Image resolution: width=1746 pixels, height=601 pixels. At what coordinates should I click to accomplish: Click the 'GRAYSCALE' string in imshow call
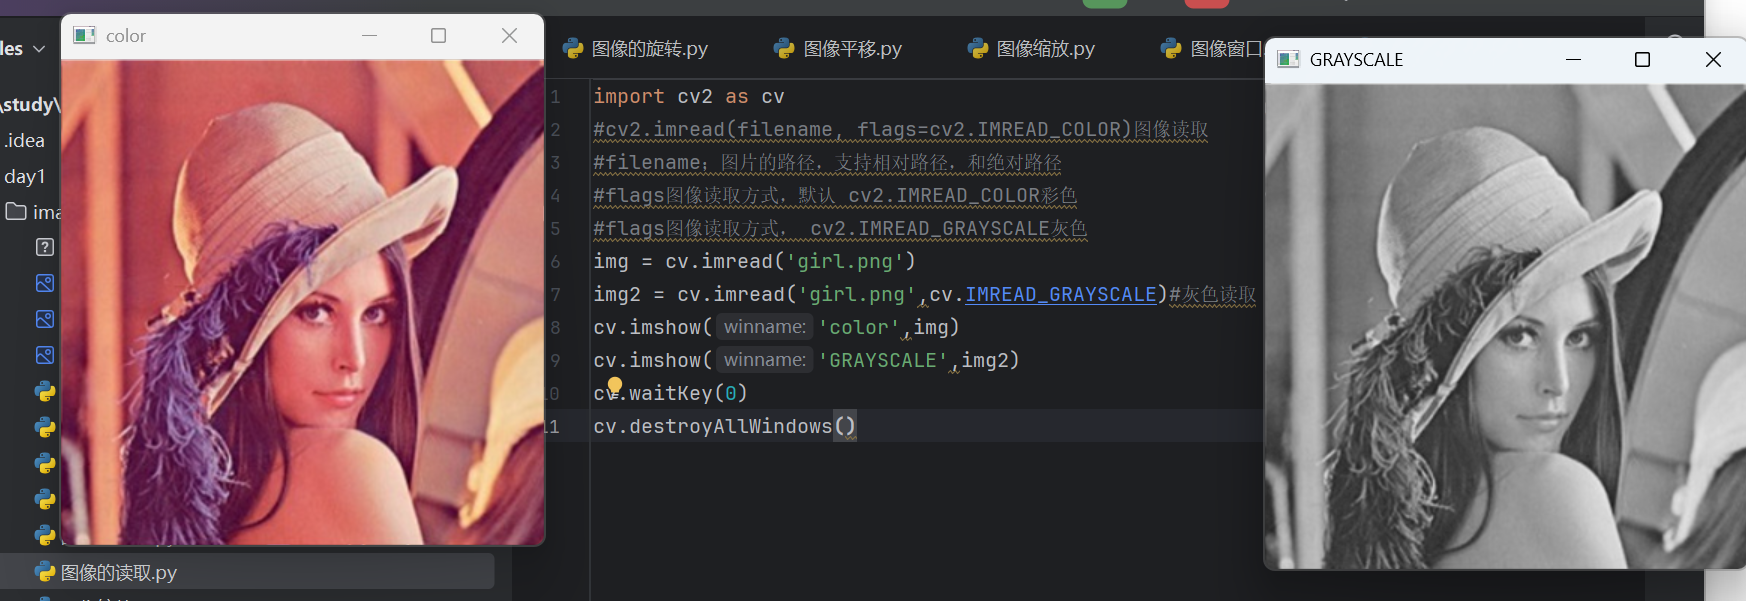[x=883, y=360]
